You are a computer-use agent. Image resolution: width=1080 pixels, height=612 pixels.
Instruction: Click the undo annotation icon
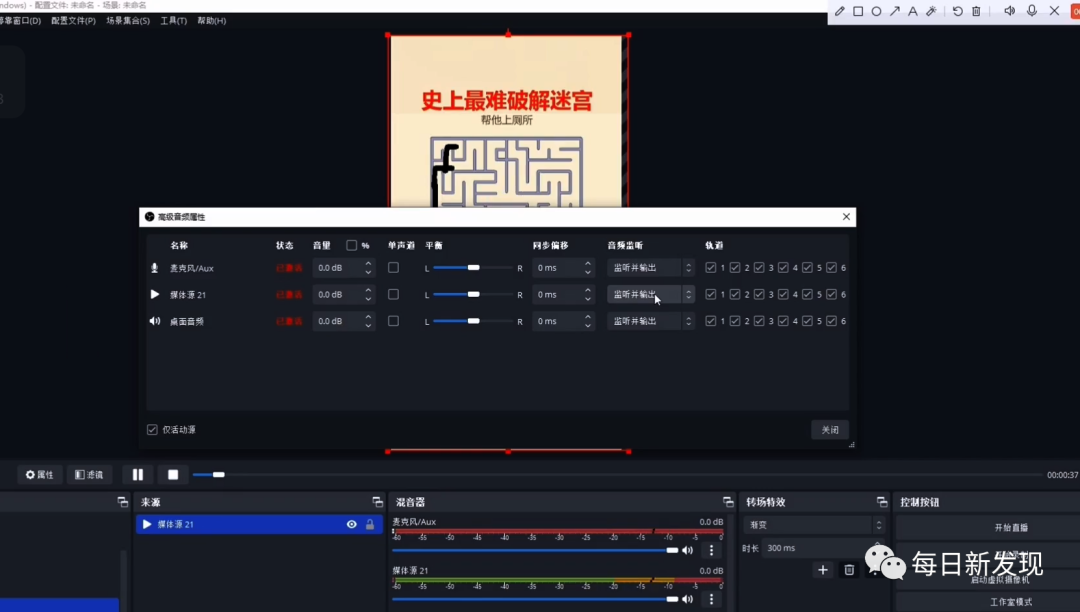coord(957,11)
